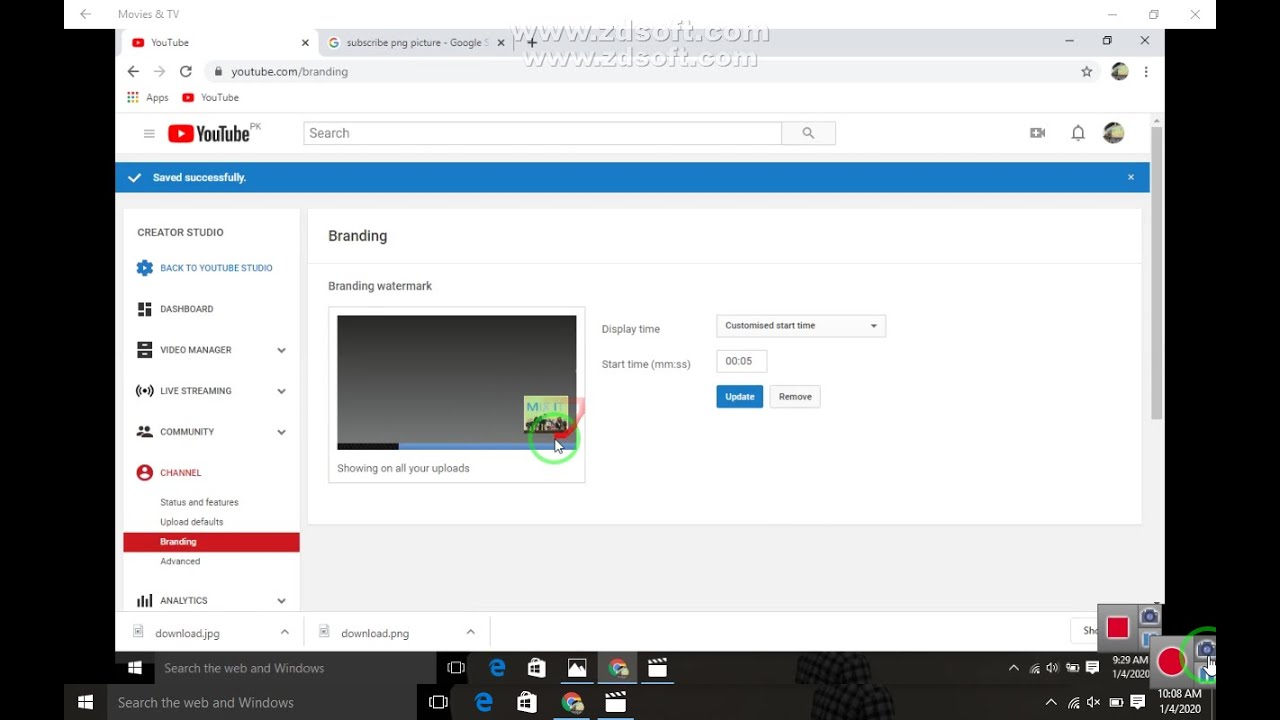Reload the youtube.com/branding page
This screenshot has width=1280, height=720.
(185, 71)
